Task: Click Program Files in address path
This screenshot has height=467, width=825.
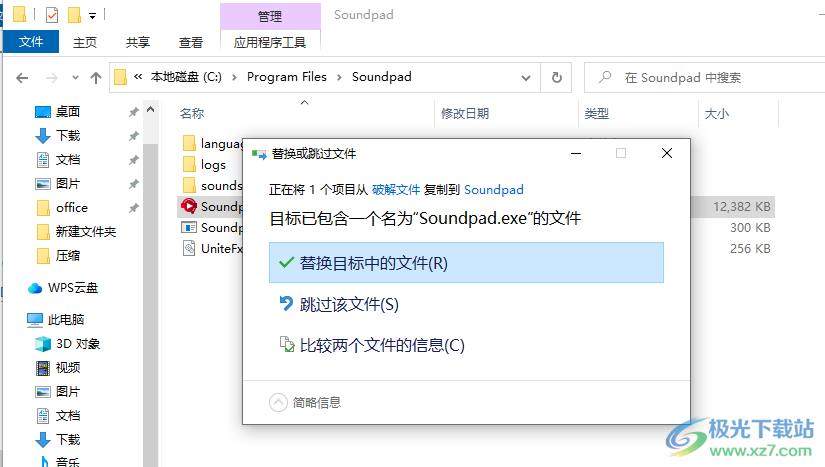Action: [287, 77]
